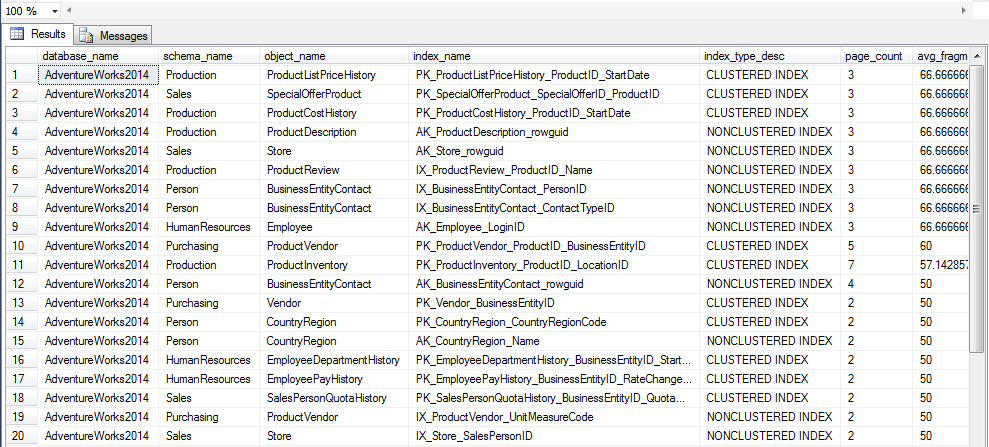Select row header number 5
989x447 pixels.
pyautogui.click(x=22, y=151)
